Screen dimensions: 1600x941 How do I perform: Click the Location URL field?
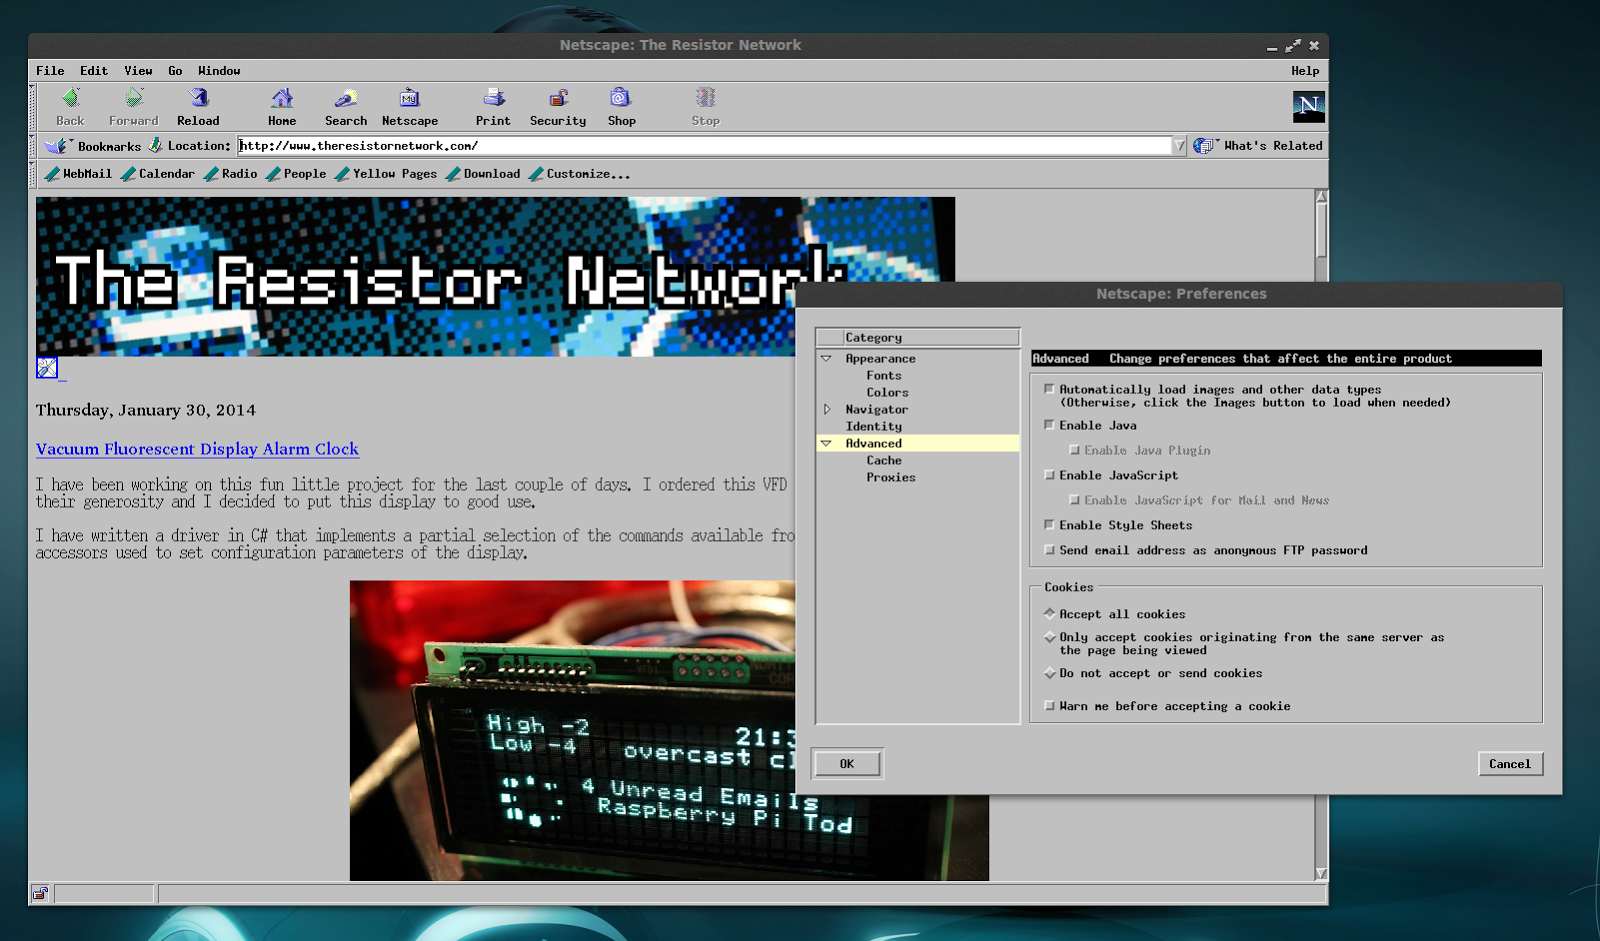coord(704,146)
